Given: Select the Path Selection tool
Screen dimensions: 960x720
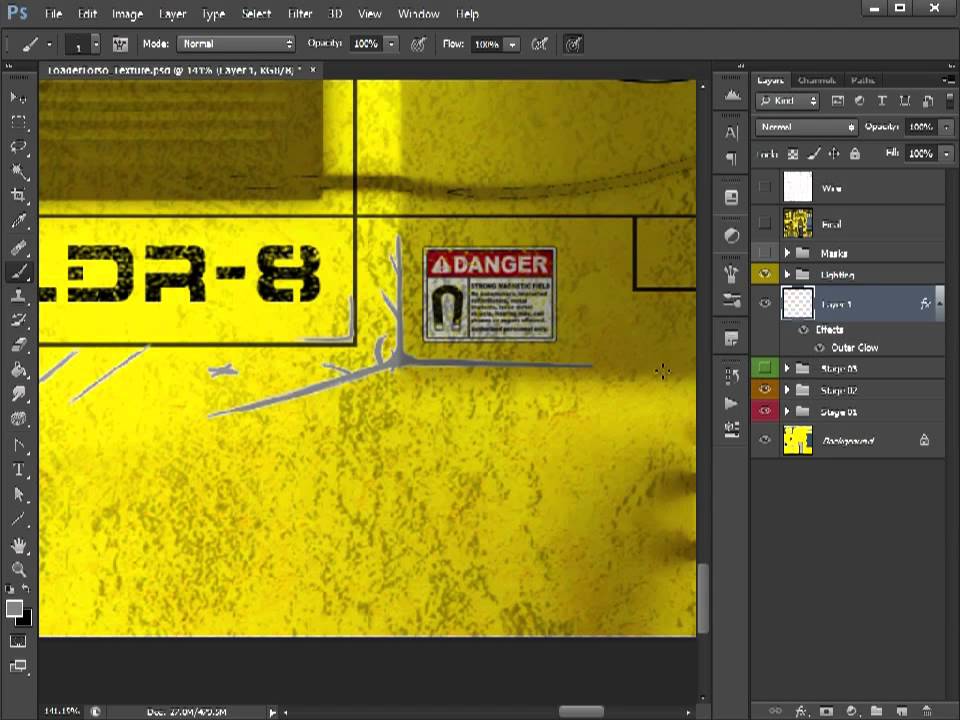Looking at the screenshot, I should 18,494.
